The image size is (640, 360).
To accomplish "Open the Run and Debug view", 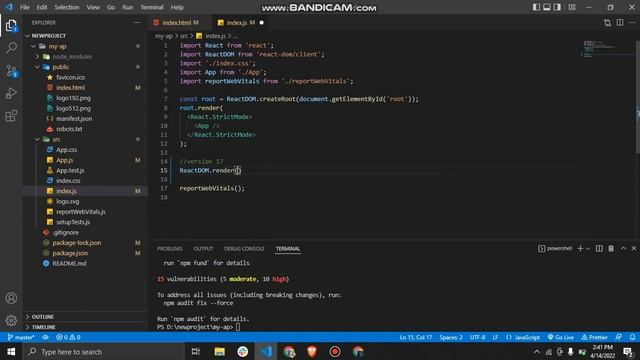I will 11,93.
